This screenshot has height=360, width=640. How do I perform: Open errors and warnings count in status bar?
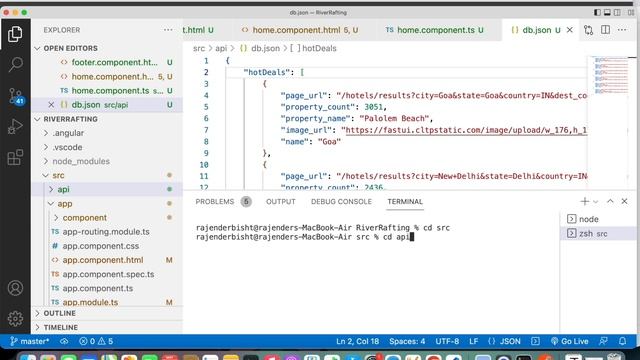tap(96, 341)
